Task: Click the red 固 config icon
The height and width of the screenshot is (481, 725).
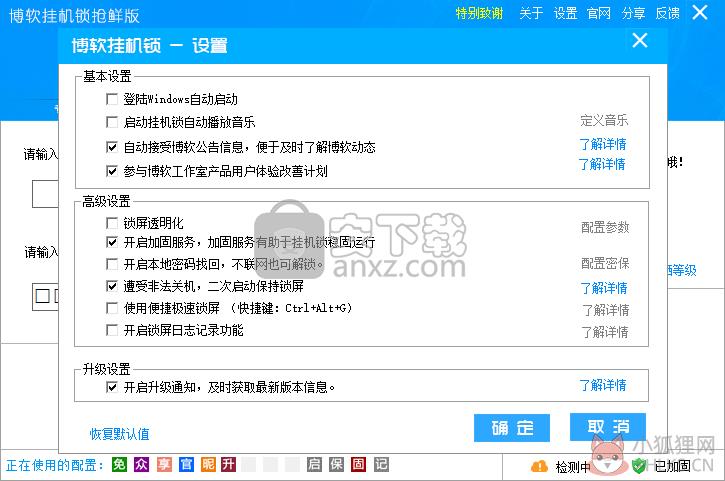Action: click(x=358, y=464)
